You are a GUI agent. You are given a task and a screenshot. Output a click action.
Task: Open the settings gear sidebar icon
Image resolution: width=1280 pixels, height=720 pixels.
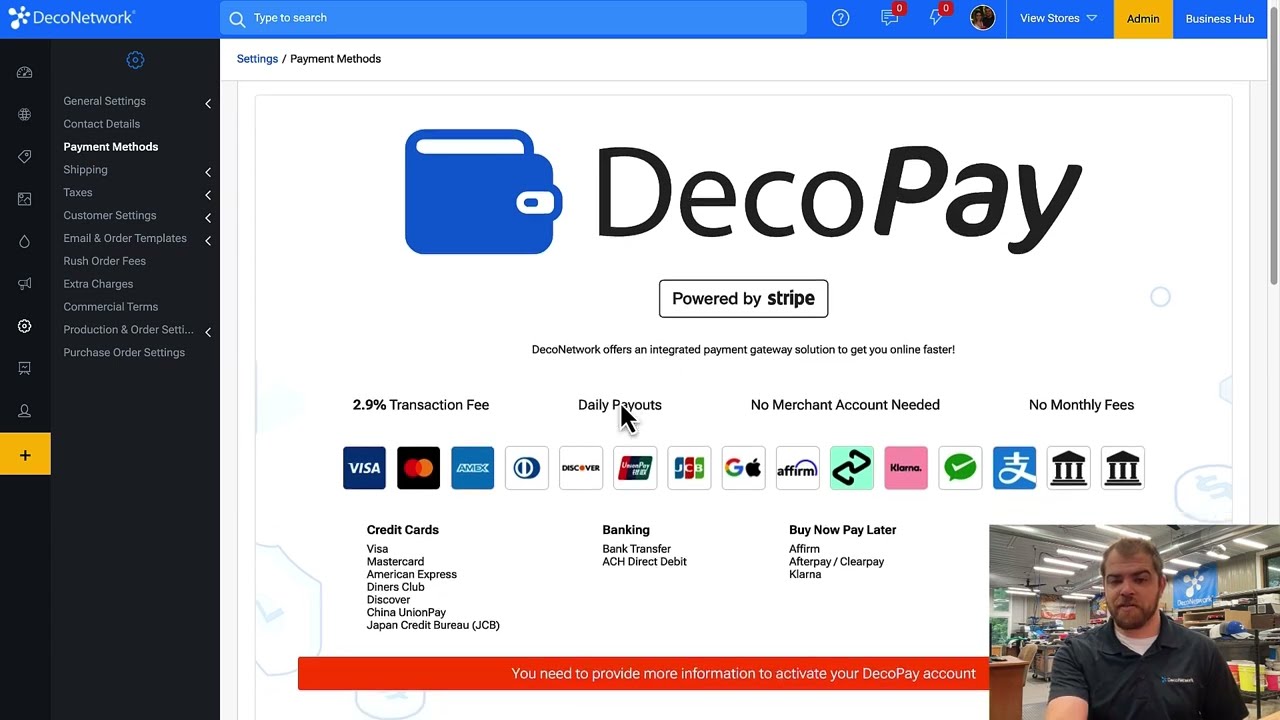(25, 326)
